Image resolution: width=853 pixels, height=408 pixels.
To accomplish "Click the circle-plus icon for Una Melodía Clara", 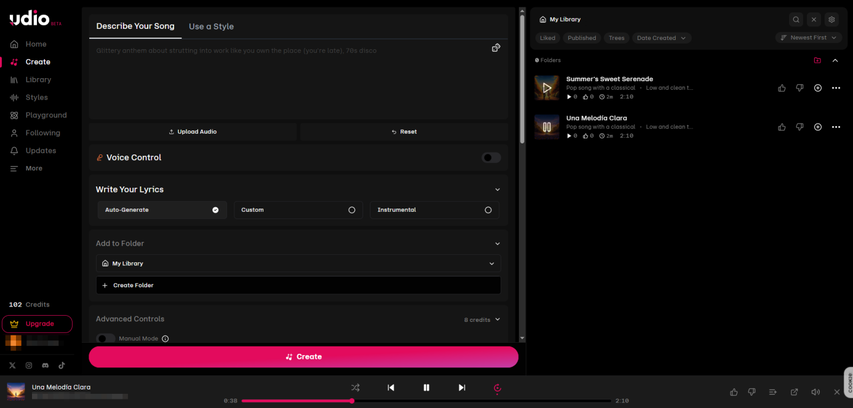I will [x=818, y=127].
